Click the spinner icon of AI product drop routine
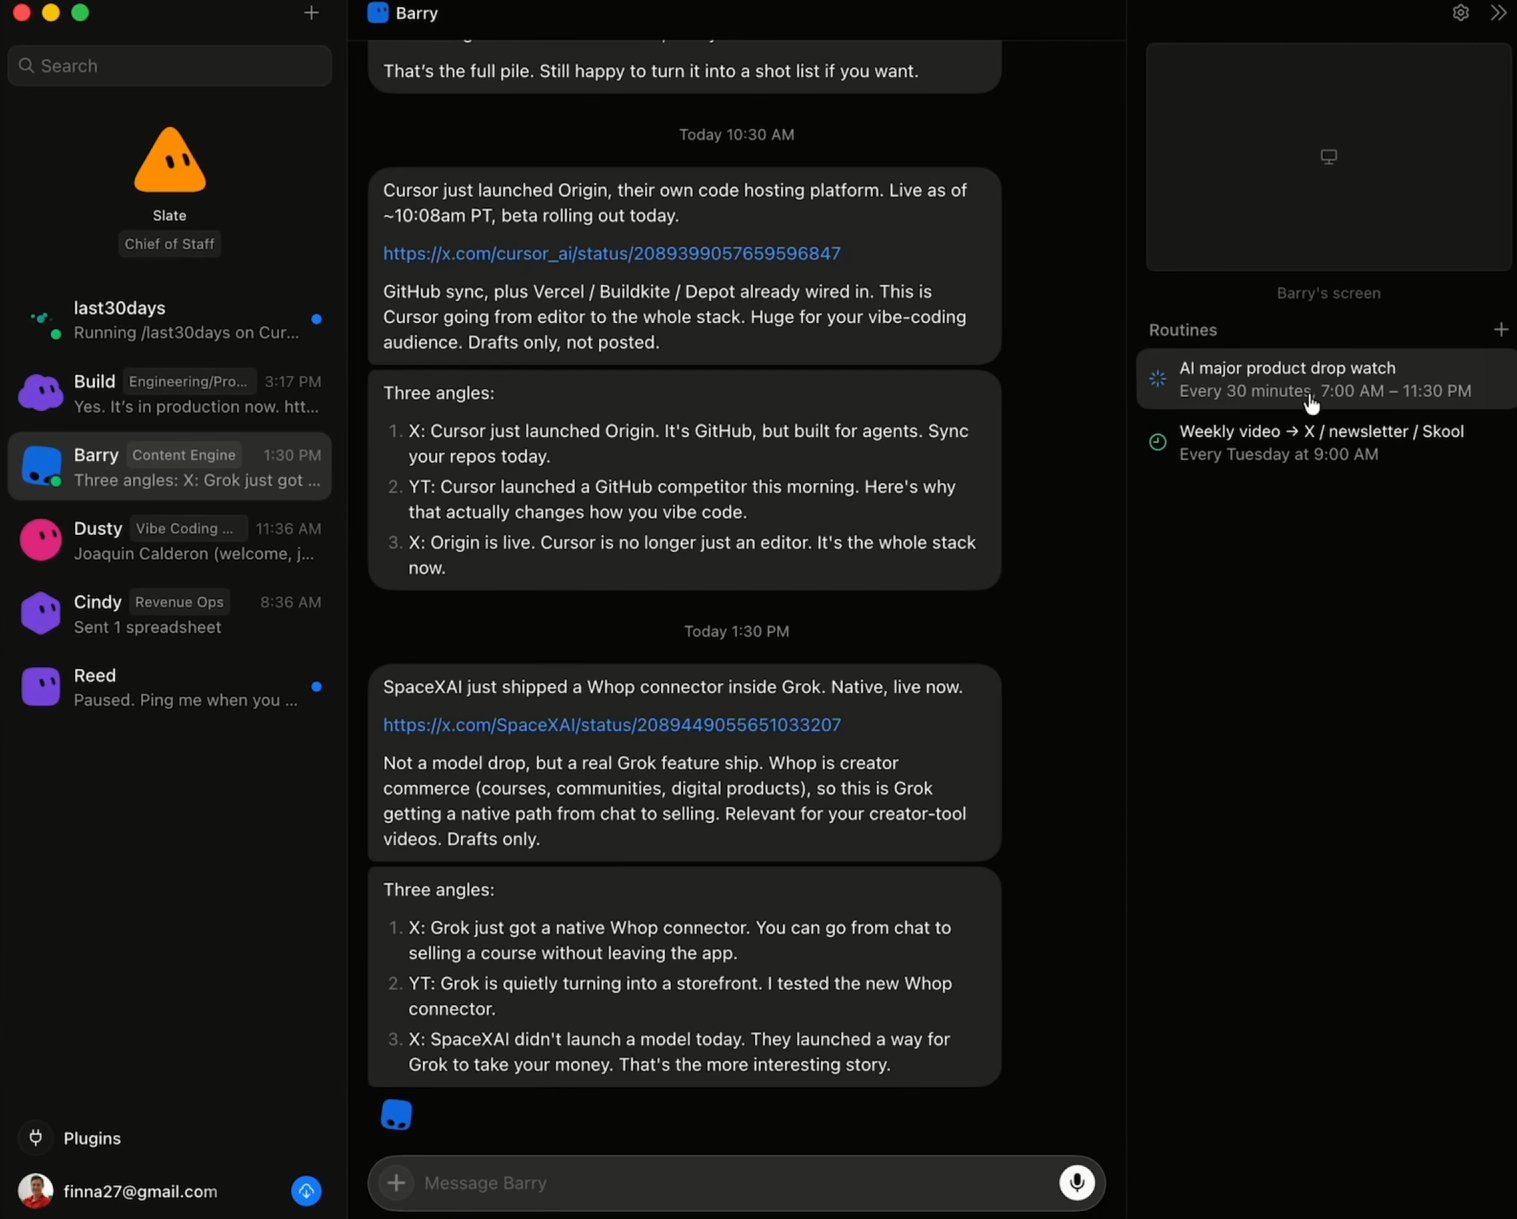The width and height of the screenshot is (1517, 1219). pyautogui.click(x=1158, y=379)
